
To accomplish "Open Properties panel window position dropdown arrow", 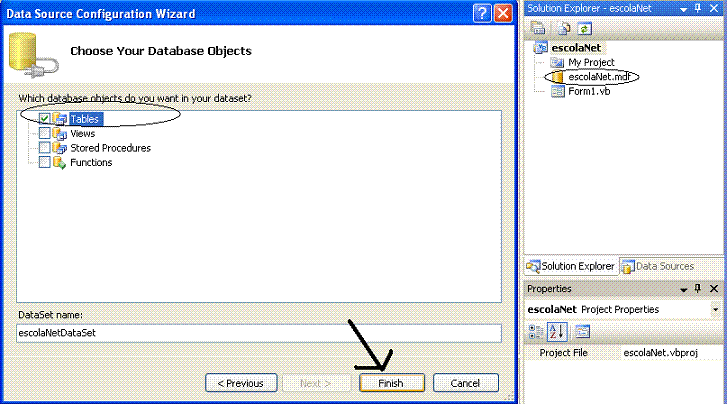I will (x=683, y=289).
